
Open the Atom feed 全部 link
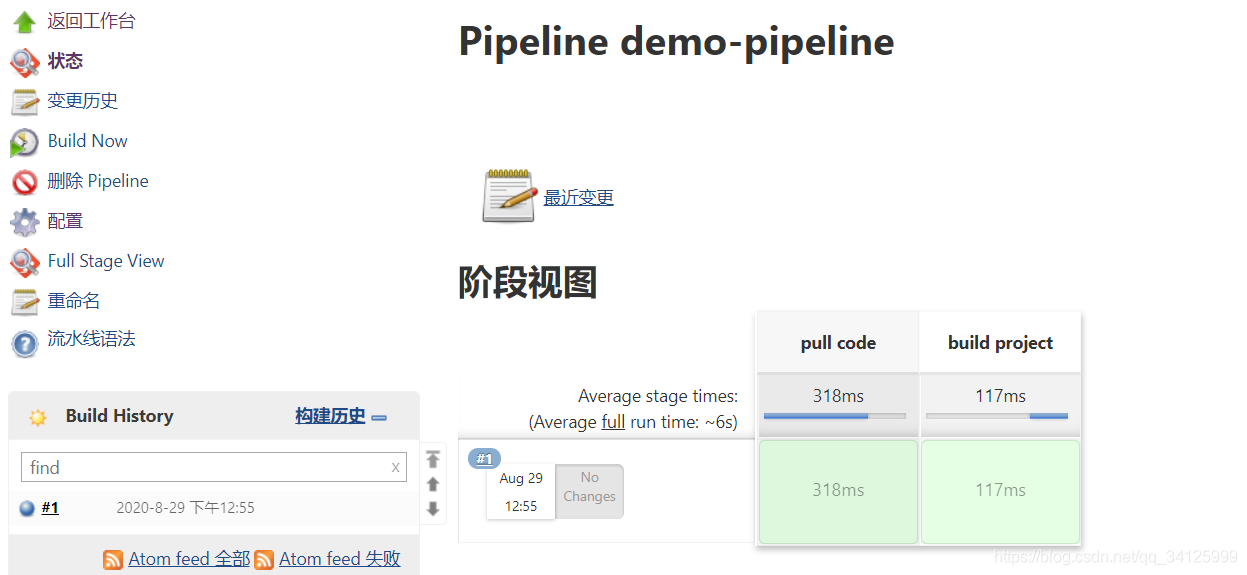[x=189, y=559]
